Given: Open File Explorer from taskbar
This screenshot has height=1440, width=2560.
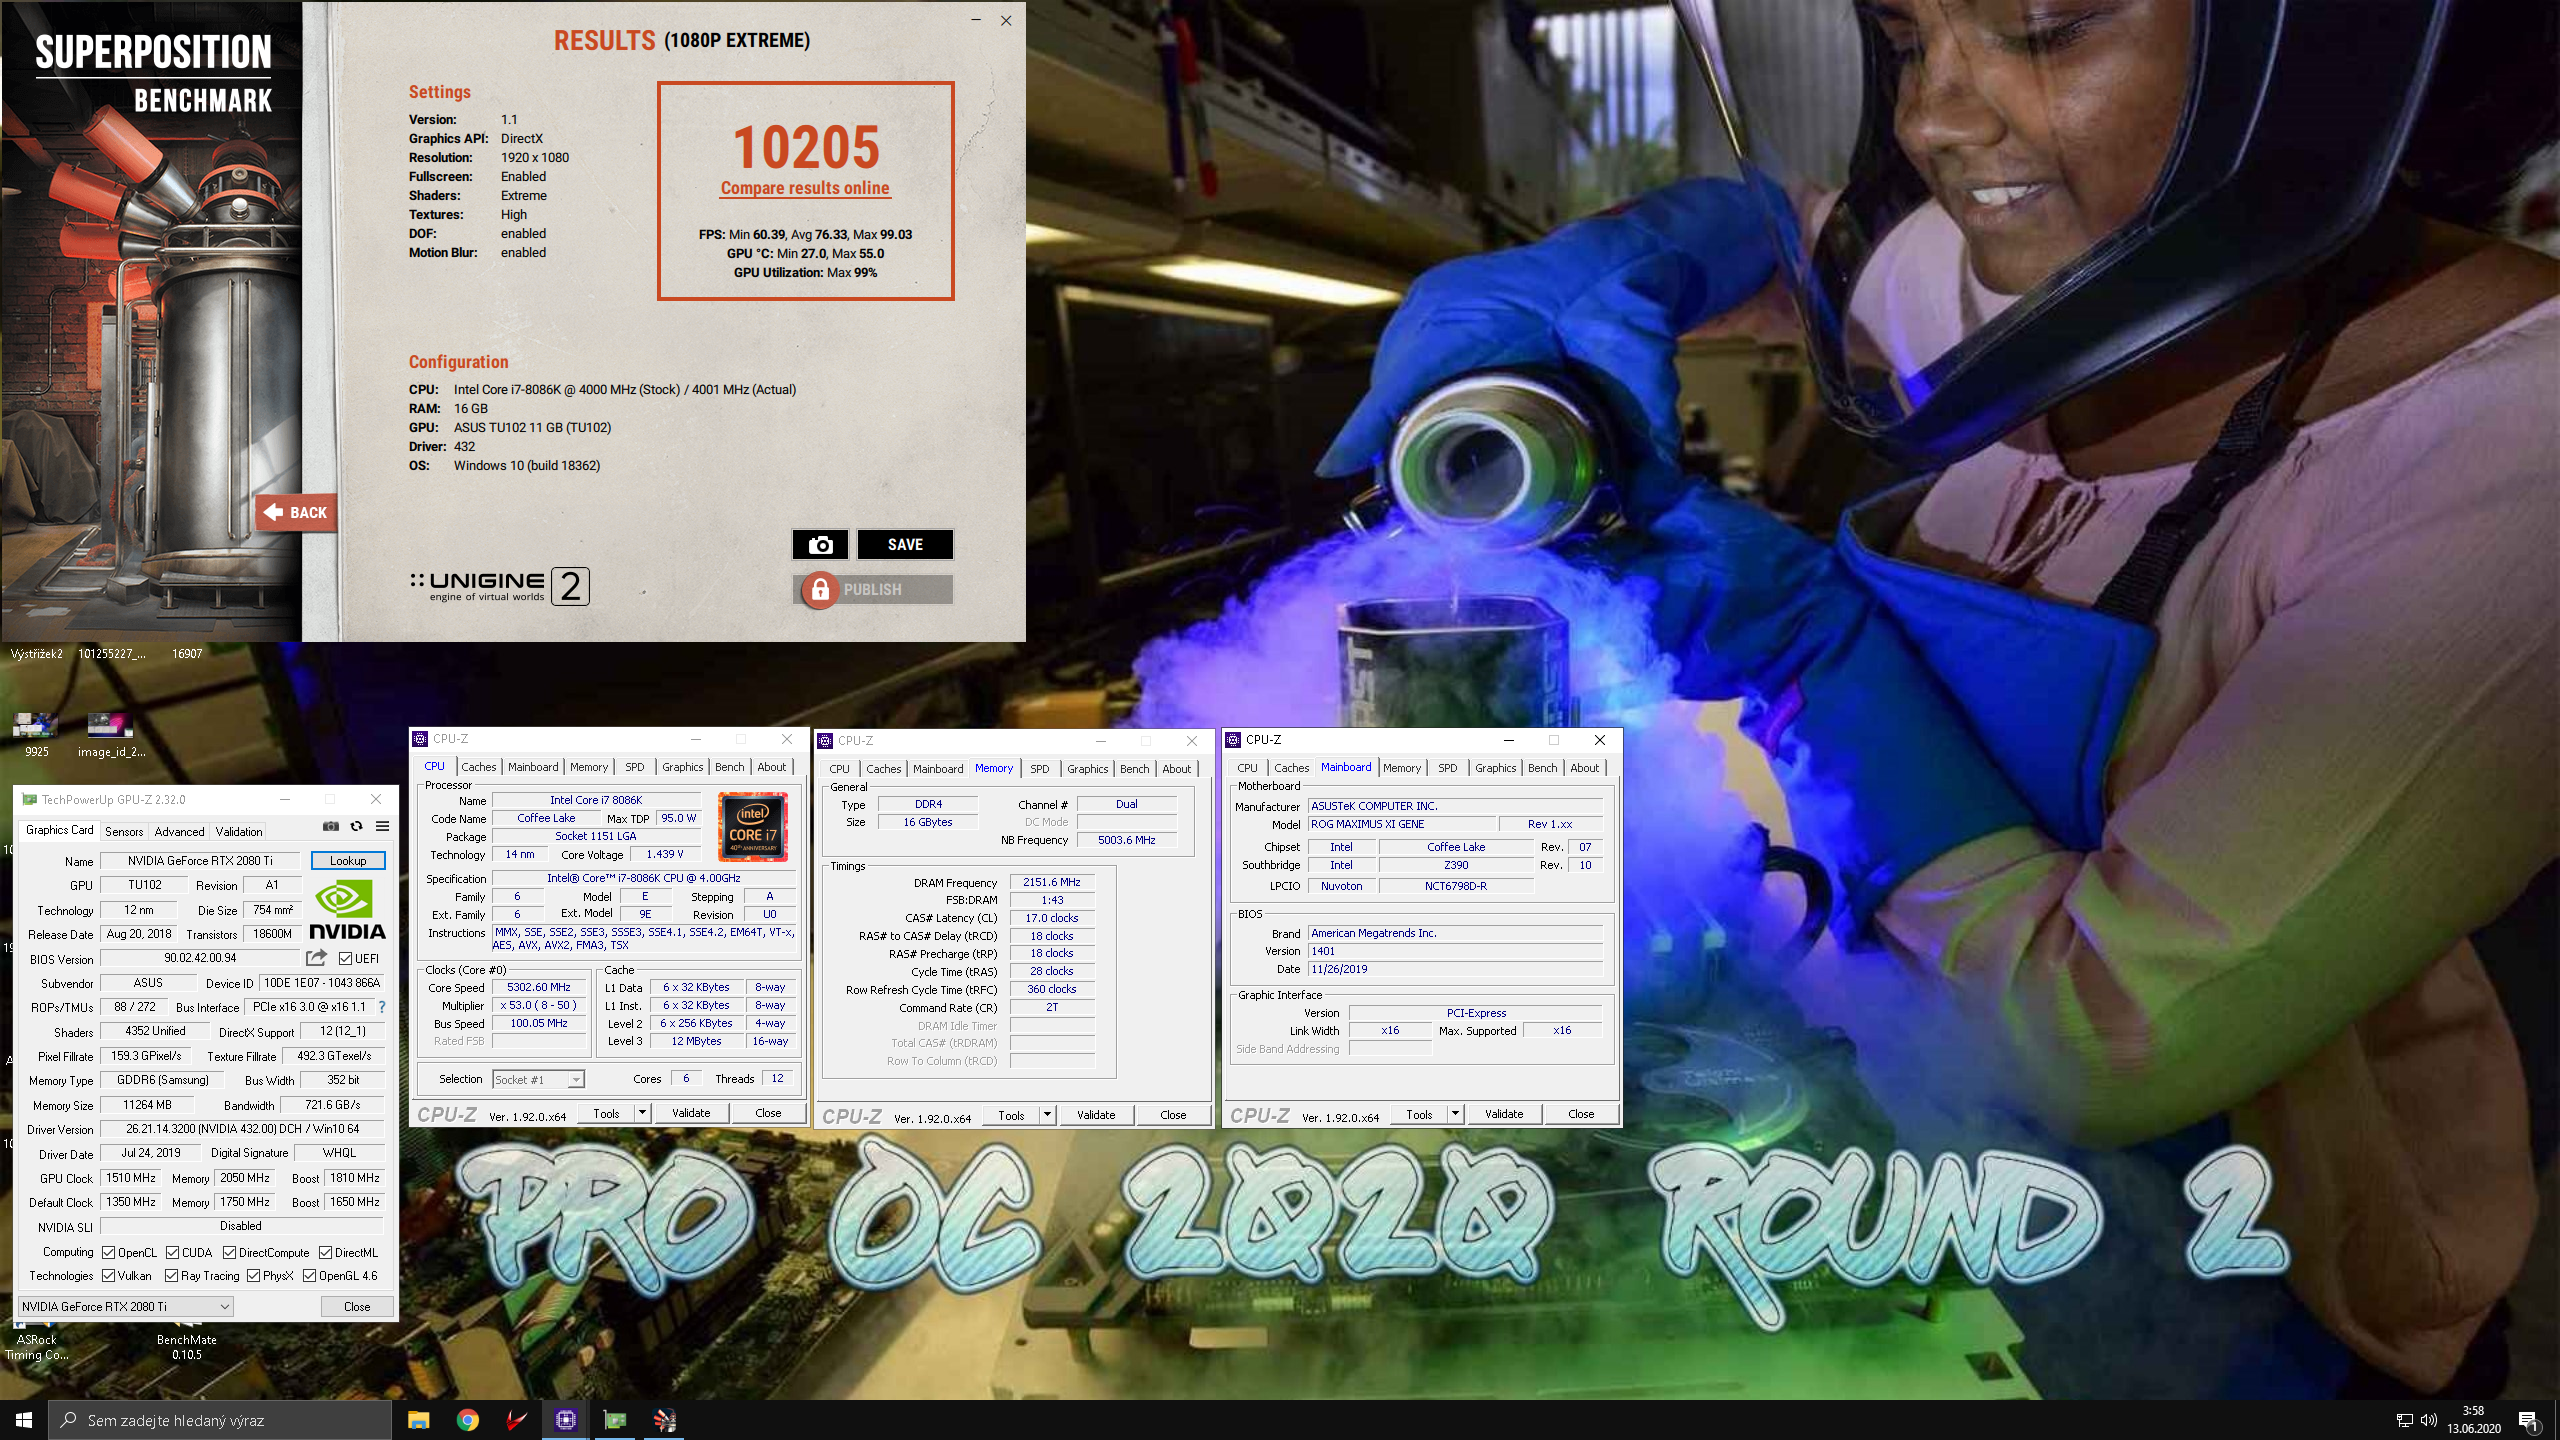Looking at the screenshot, I should pos(418,1420).
